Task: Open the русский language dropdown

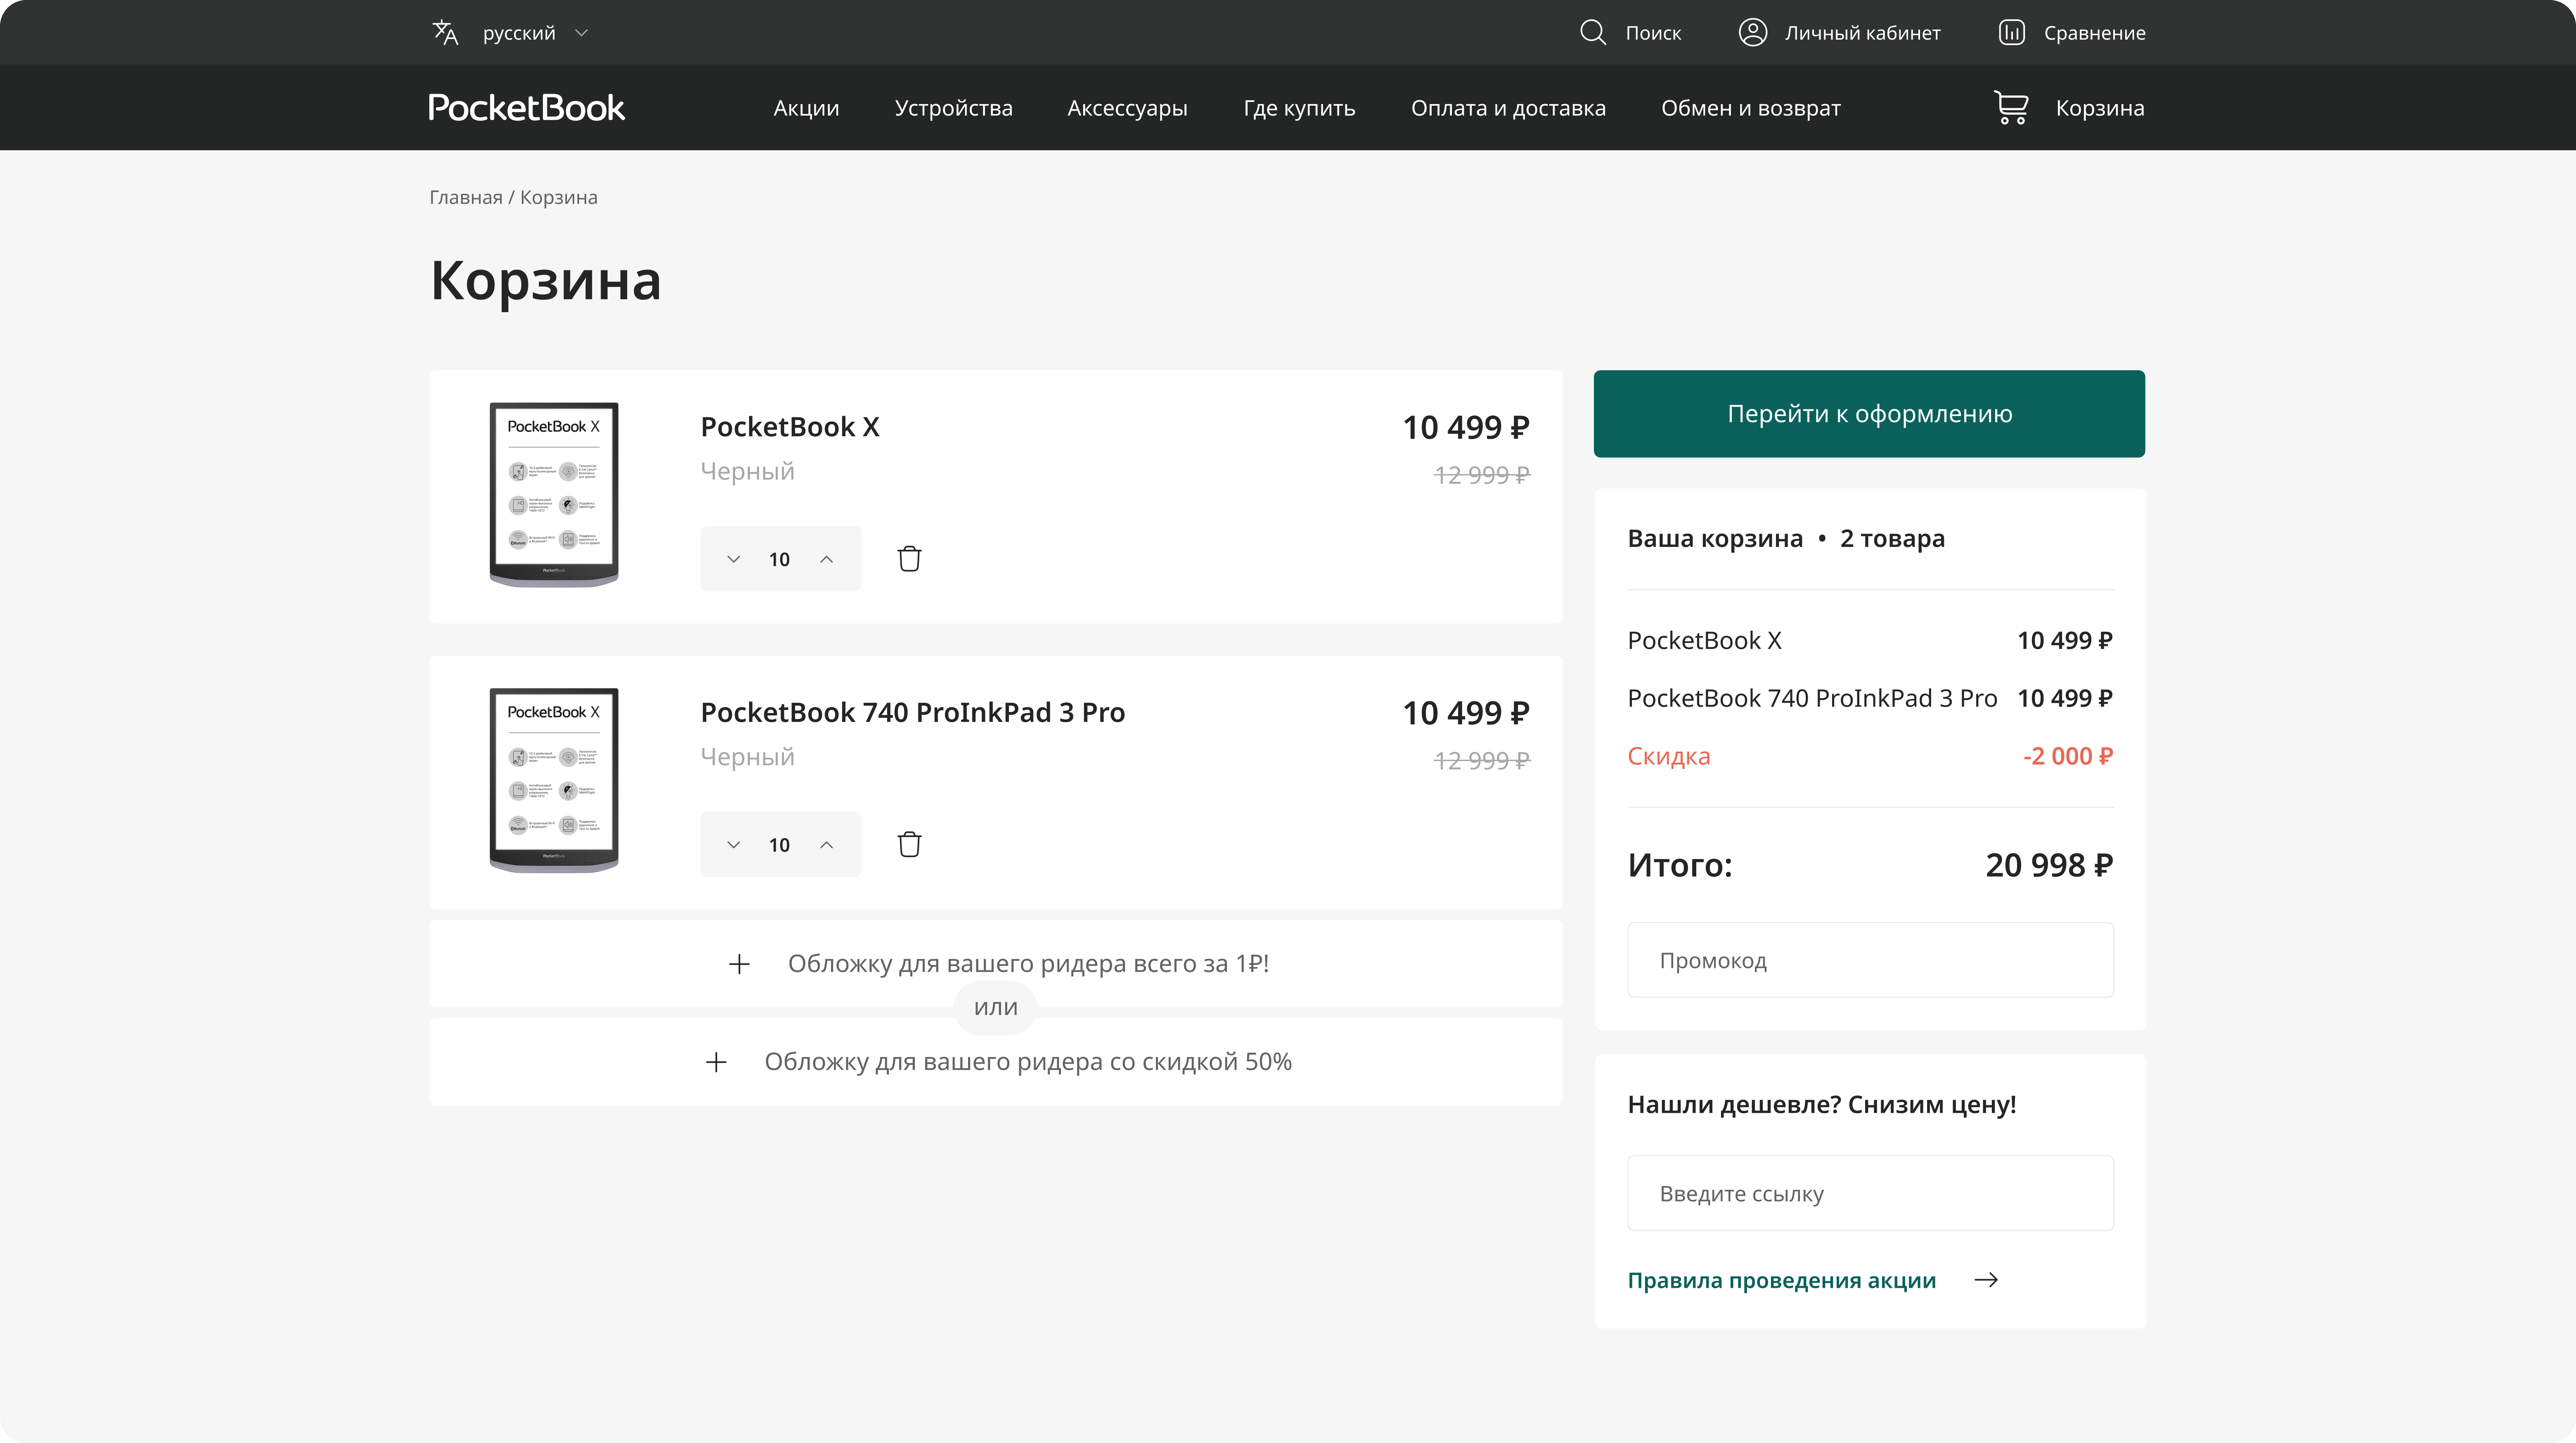Action: (535, 33)
